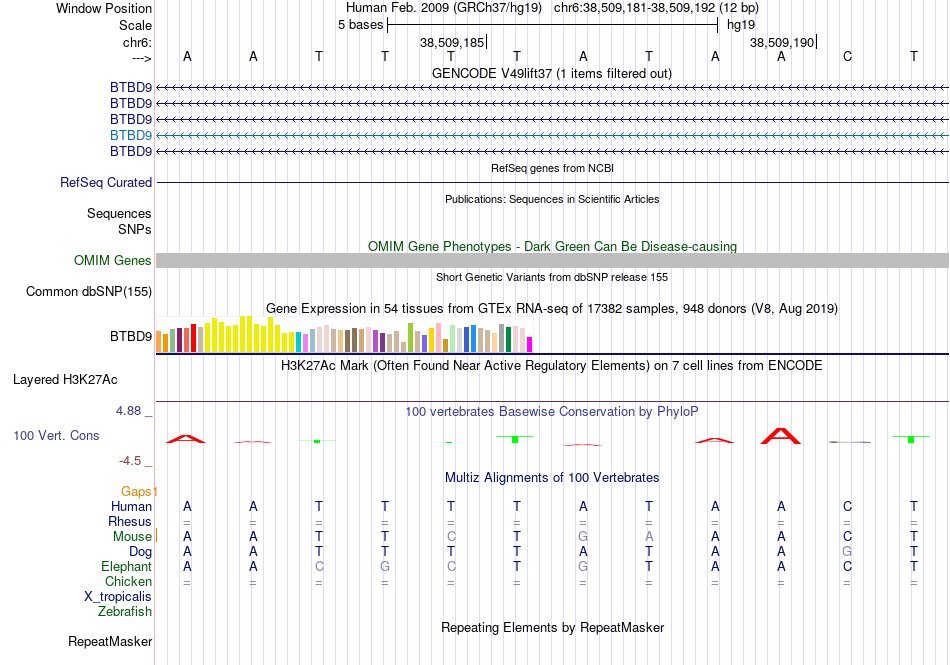
Task: Open the RefSeq Curated track label
Action: (106, 182)
